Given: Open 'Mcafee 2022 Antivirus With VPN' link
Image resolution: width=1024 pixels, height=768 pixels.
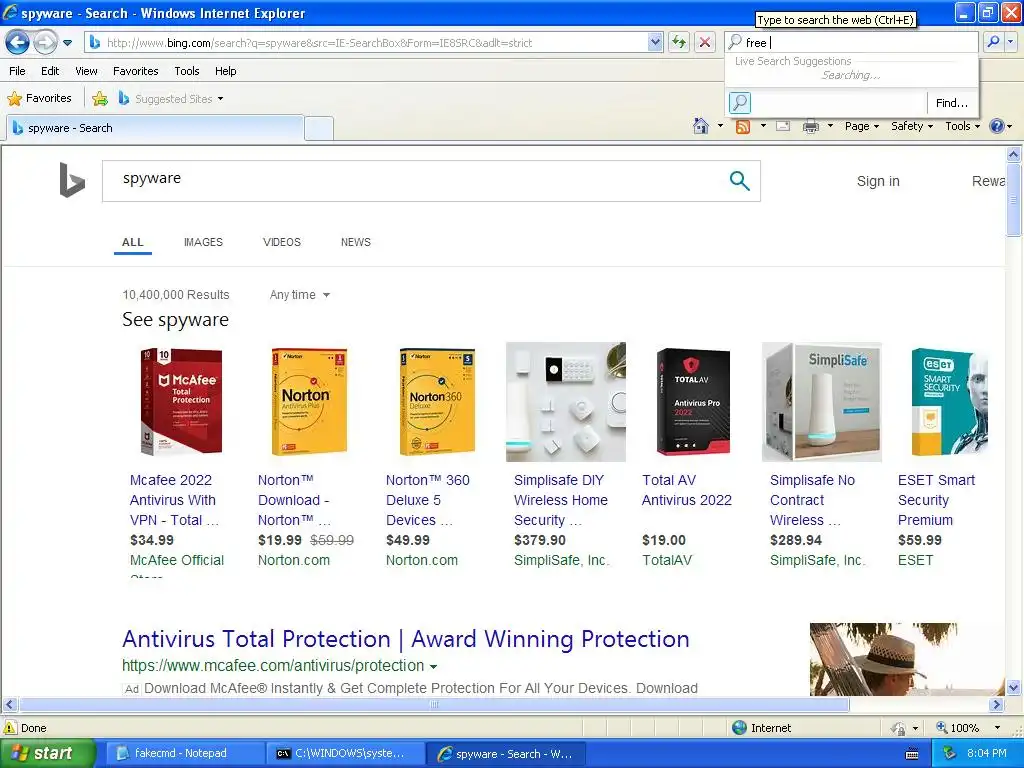Looking at the screenshot, I should (174, 500).
